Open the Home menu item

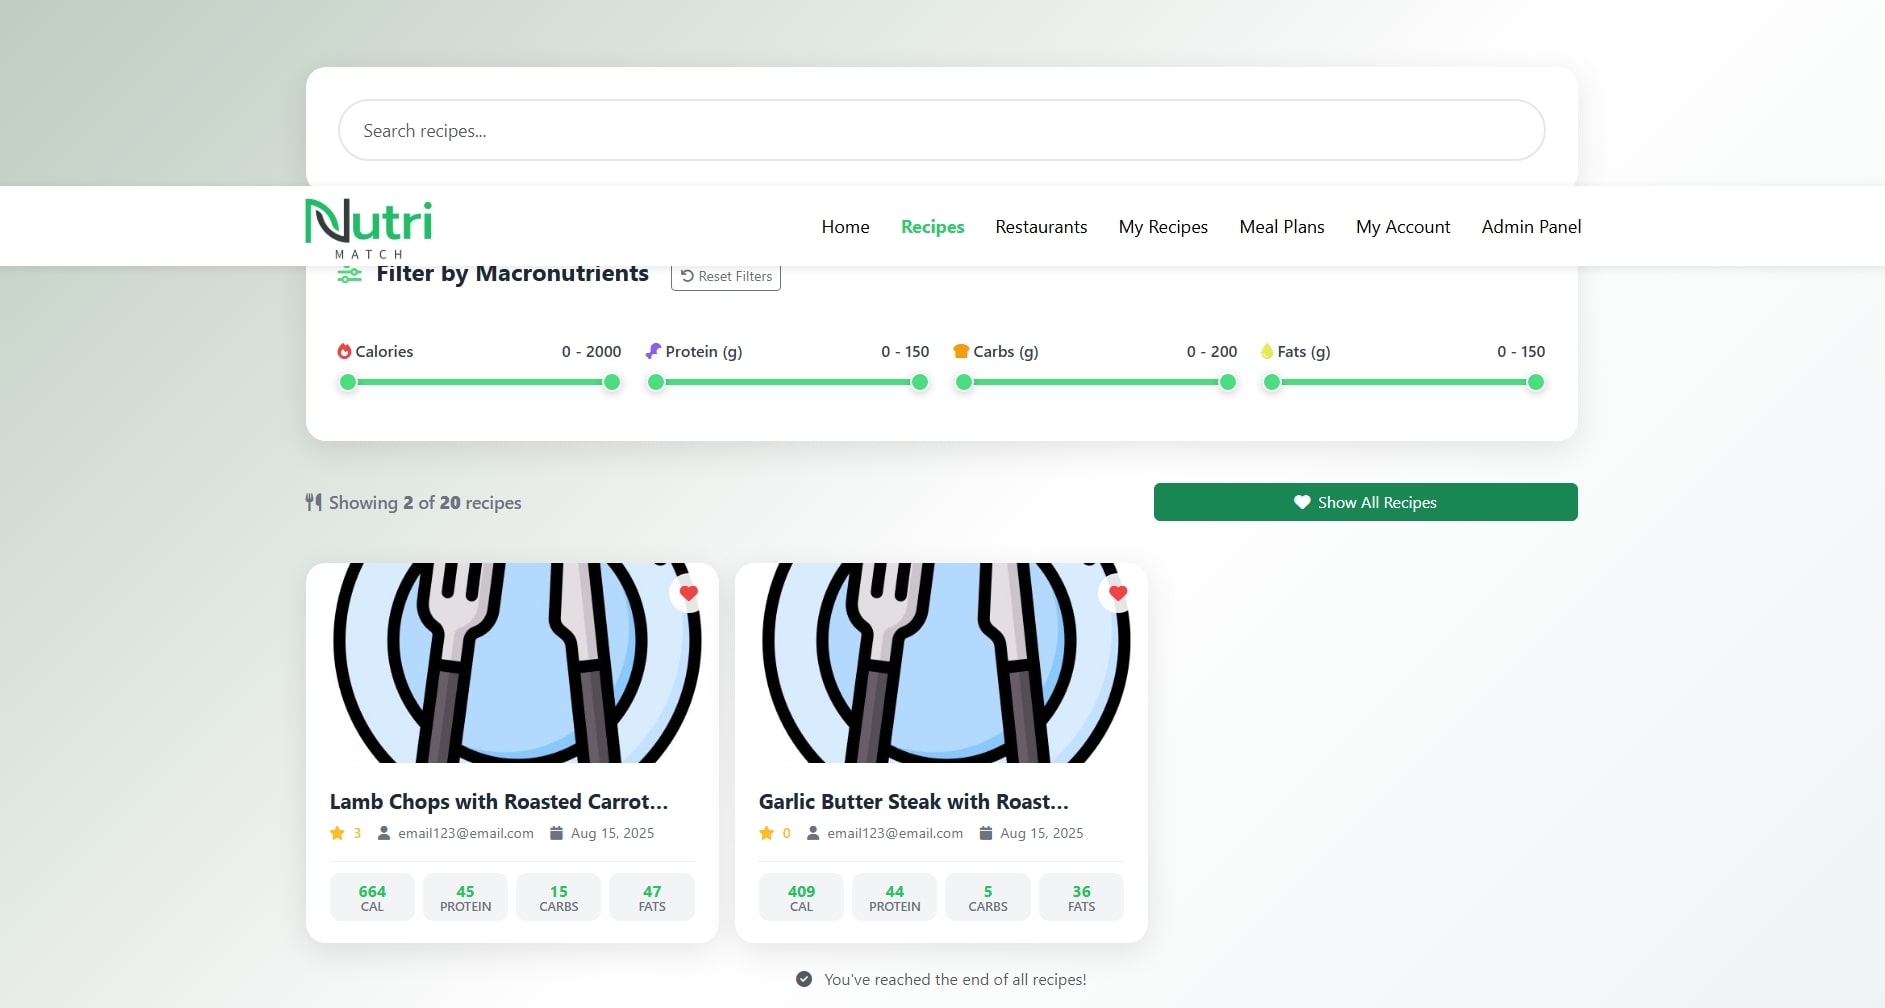pos(845,227)
